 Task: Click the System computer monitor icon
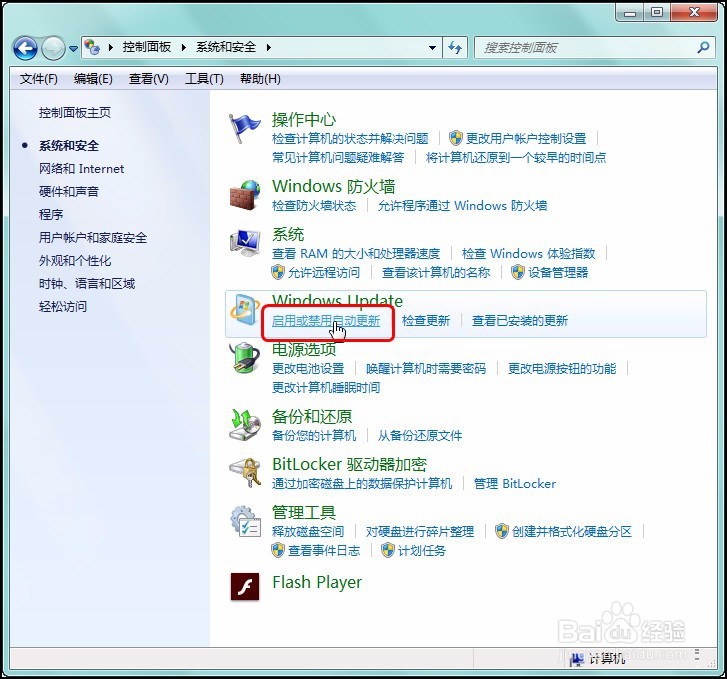coord(245,243)
